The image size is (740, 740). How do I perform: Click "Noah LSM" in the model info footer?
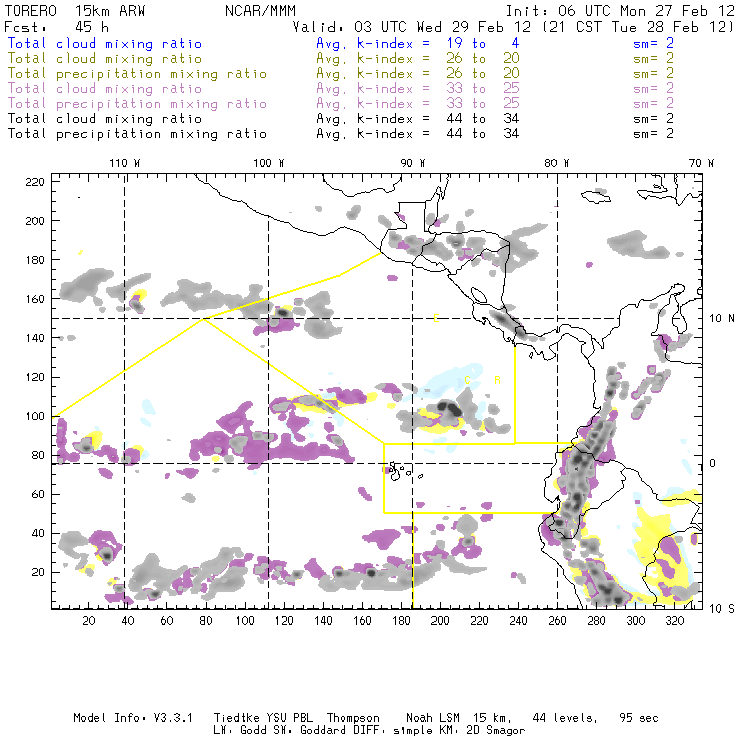click(433, 718)
